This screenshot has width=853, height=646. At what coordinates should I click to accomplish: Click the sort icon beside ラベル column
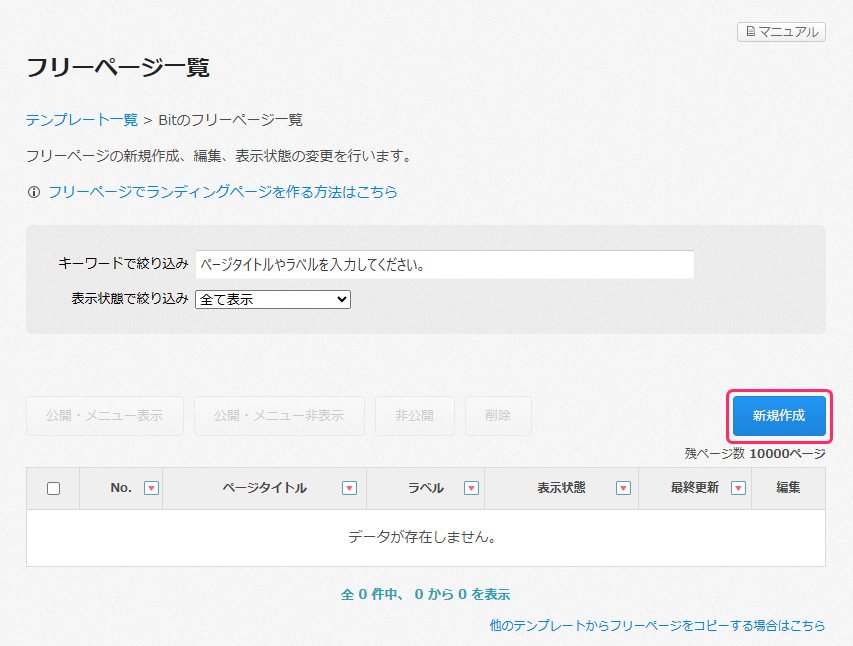471,488
